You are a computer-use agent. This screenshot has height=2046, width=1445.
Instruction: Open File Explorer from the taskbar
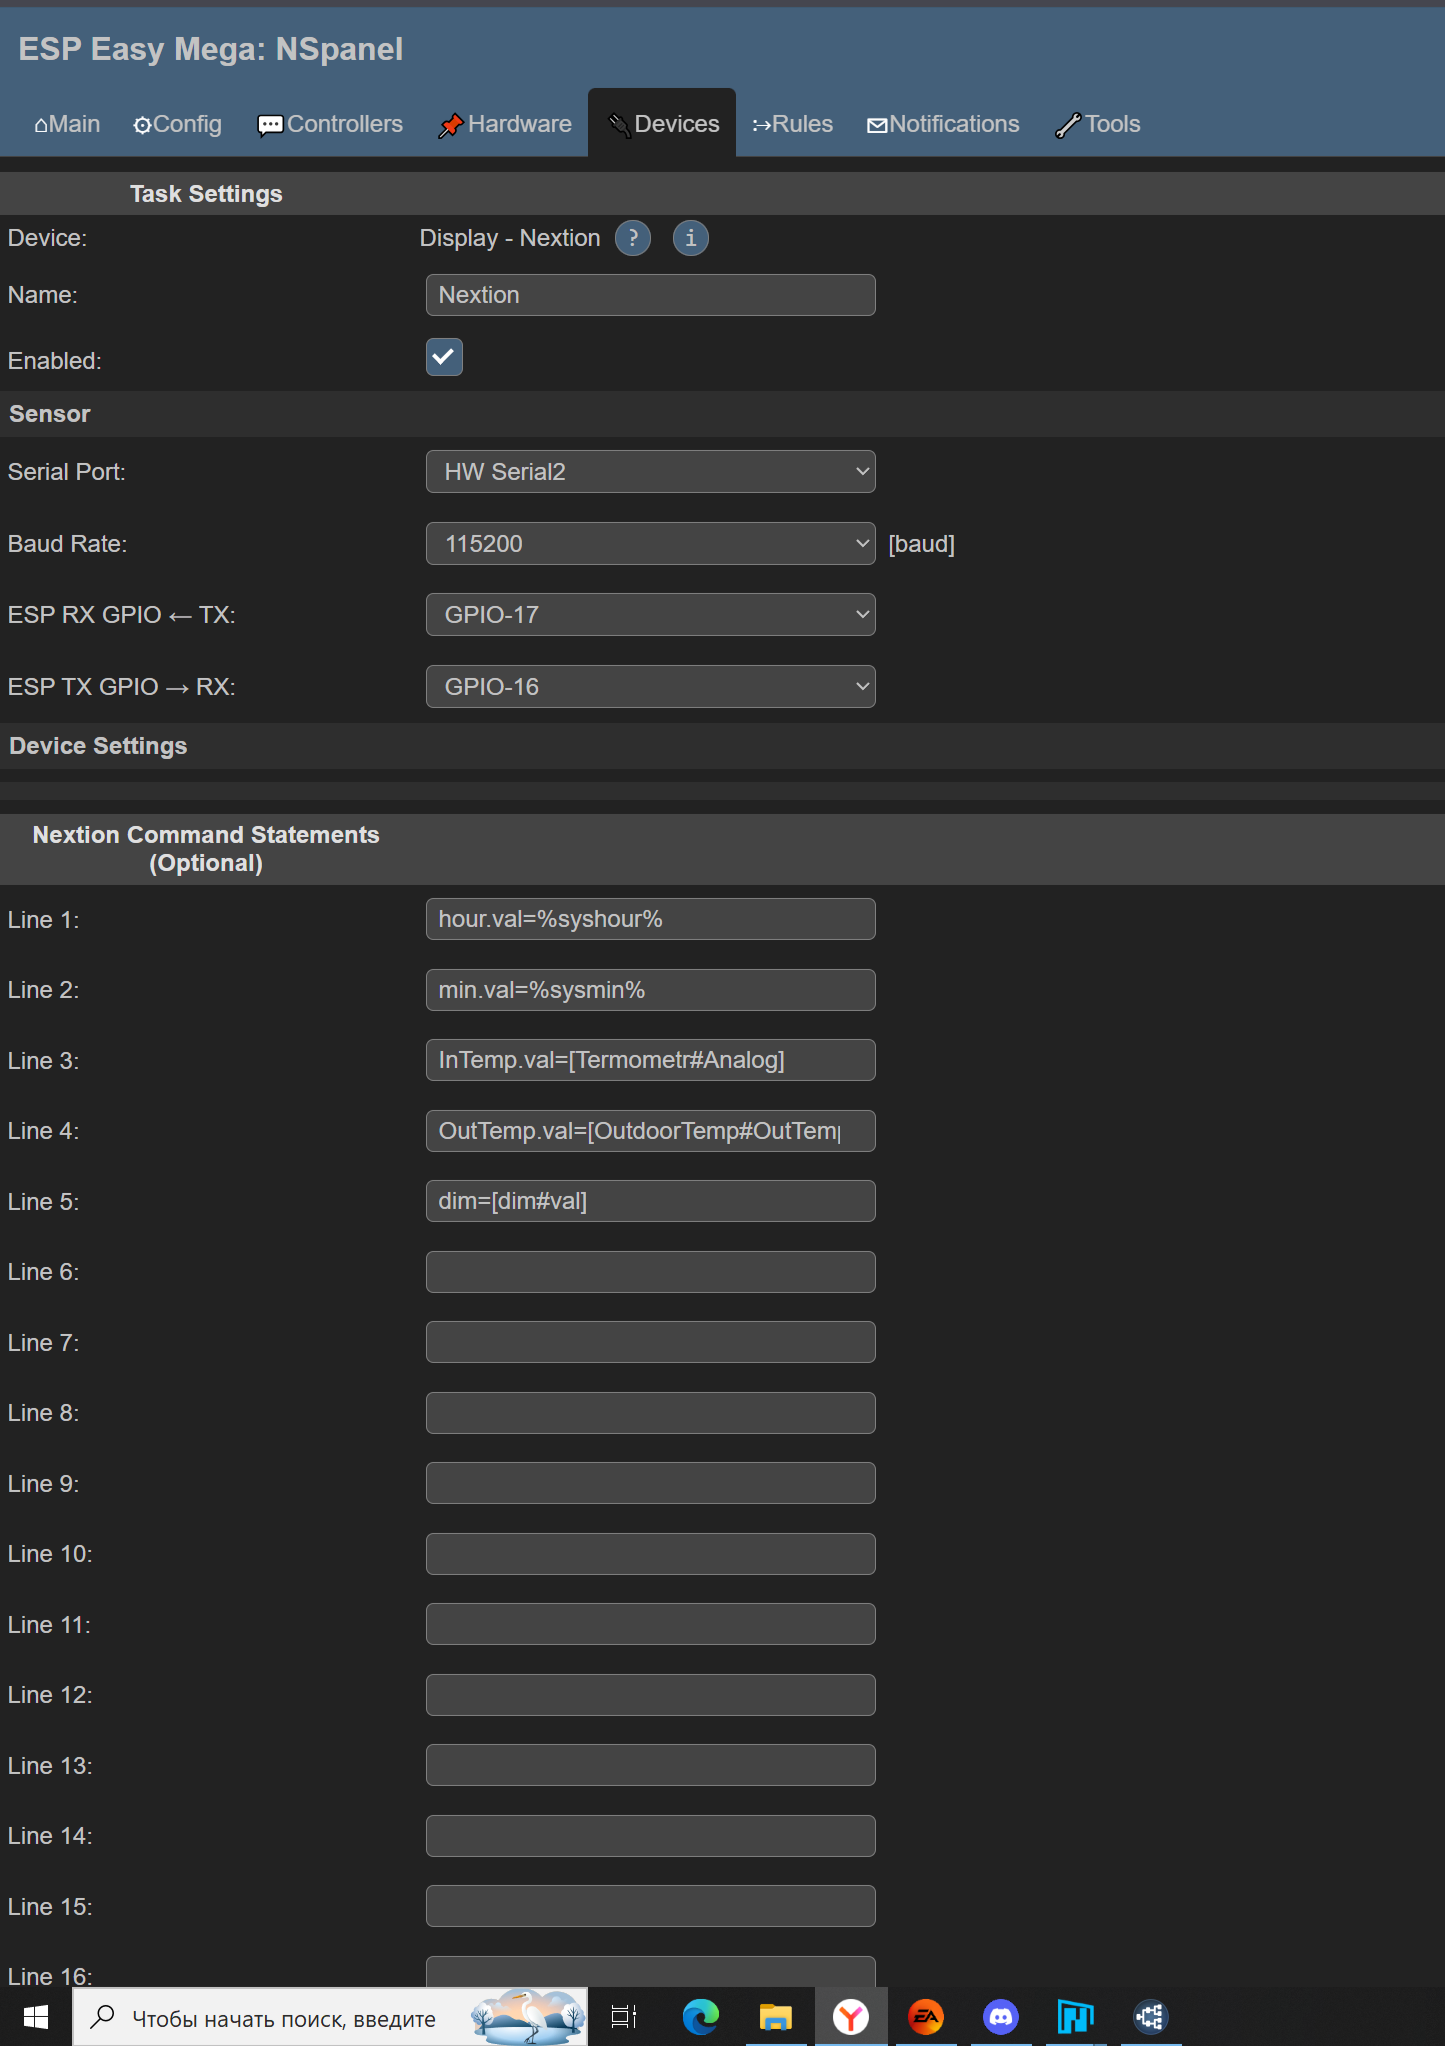coord(775,2017)
